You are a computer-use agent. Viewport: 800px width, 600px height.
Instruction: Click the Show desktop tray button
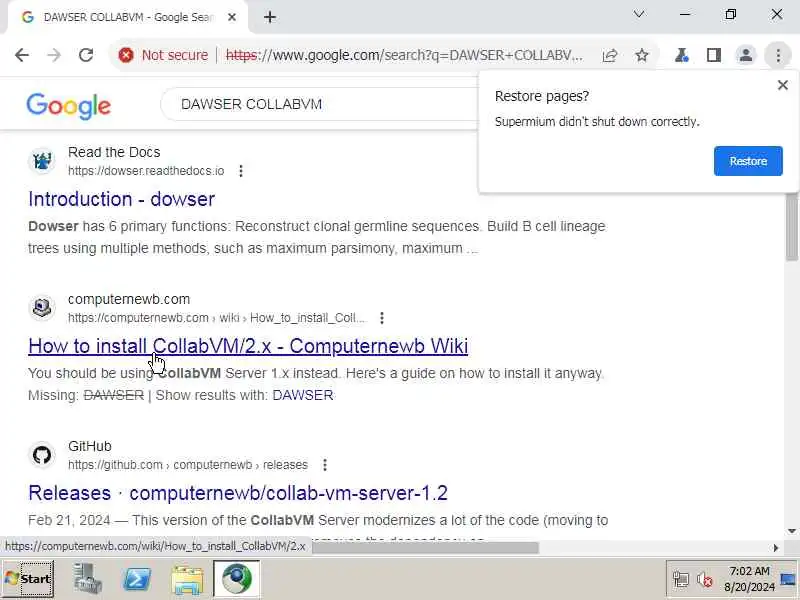point(789,579)
